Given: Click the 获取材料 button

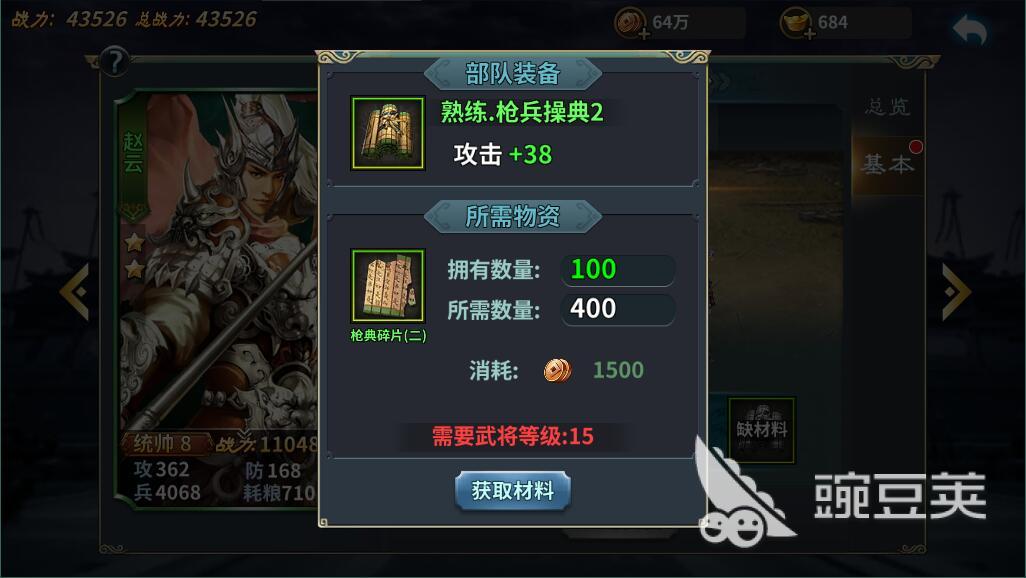Looking at the screenshot, I should 512,490.
